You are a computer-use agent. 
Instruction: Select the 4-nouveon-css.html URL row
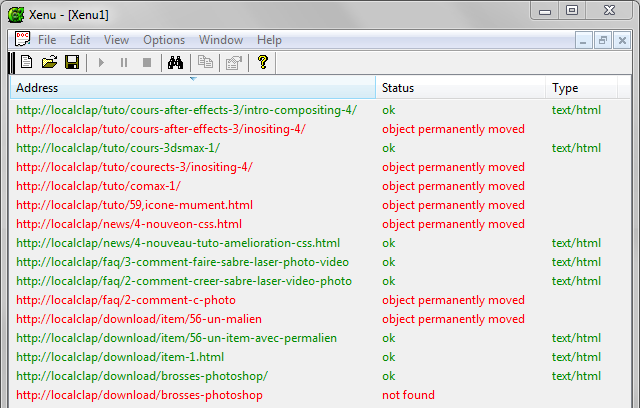pyautogui.click(x=129, y=224)
